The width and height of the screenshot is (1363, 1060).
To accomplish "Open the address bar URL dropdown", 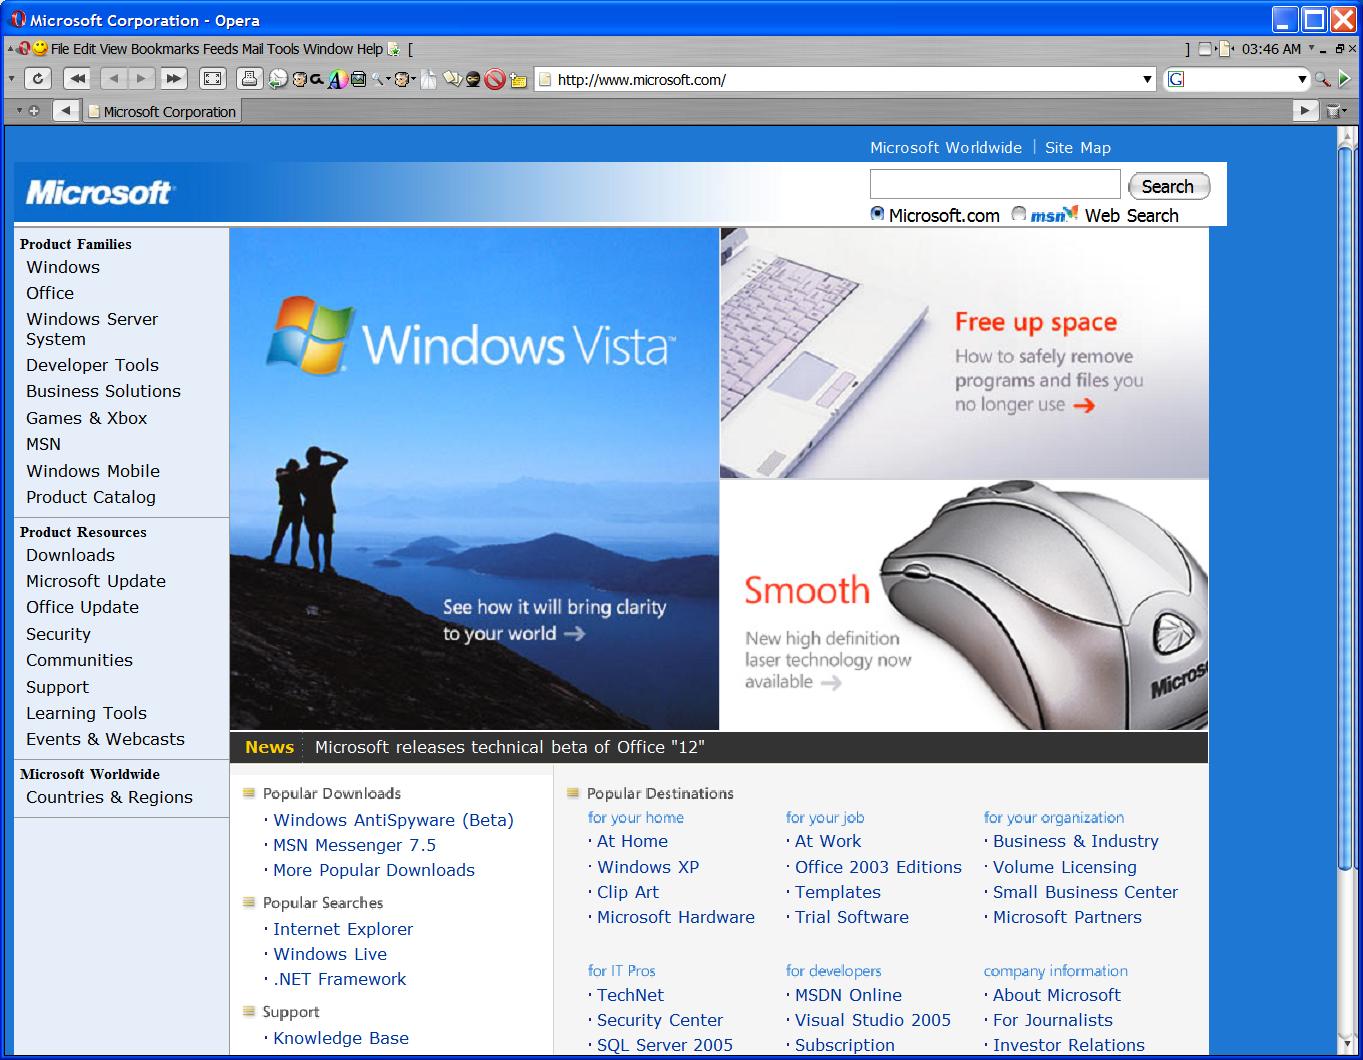I will (1148, 79).
